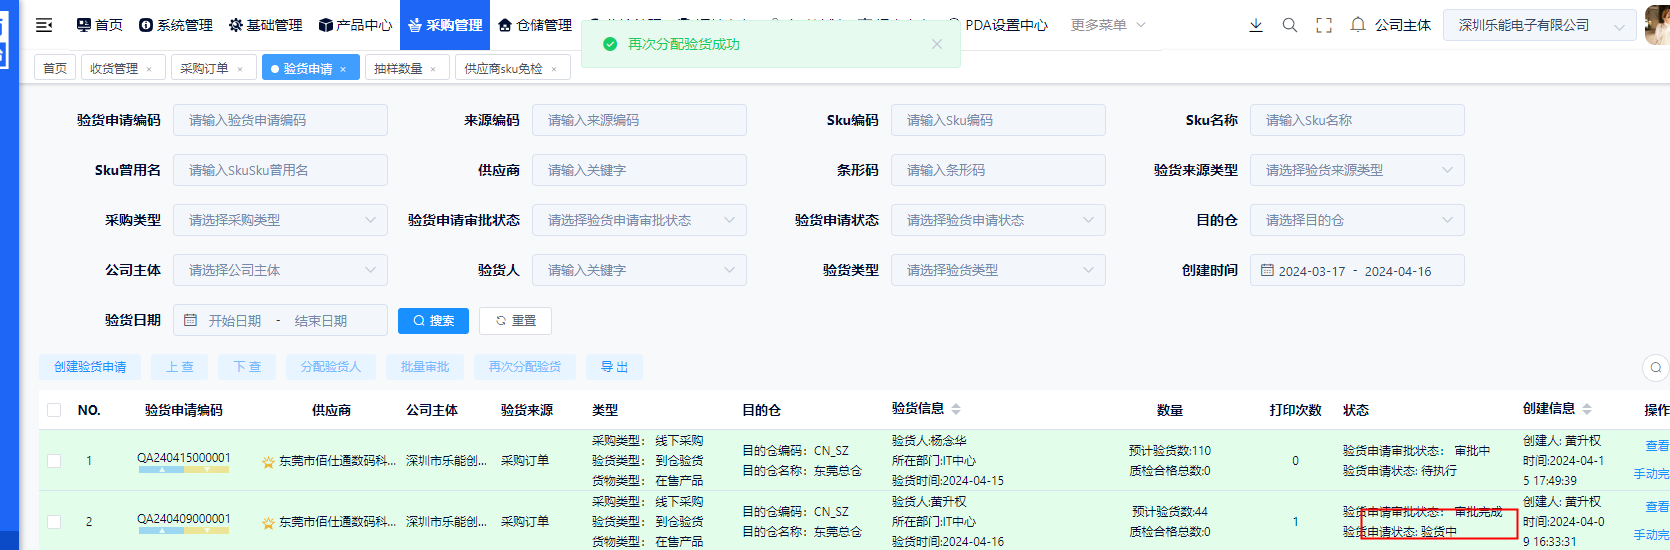Open the 系统管理 menu
This screenshot has height=550, width=1670.
(x=176, y=25)
